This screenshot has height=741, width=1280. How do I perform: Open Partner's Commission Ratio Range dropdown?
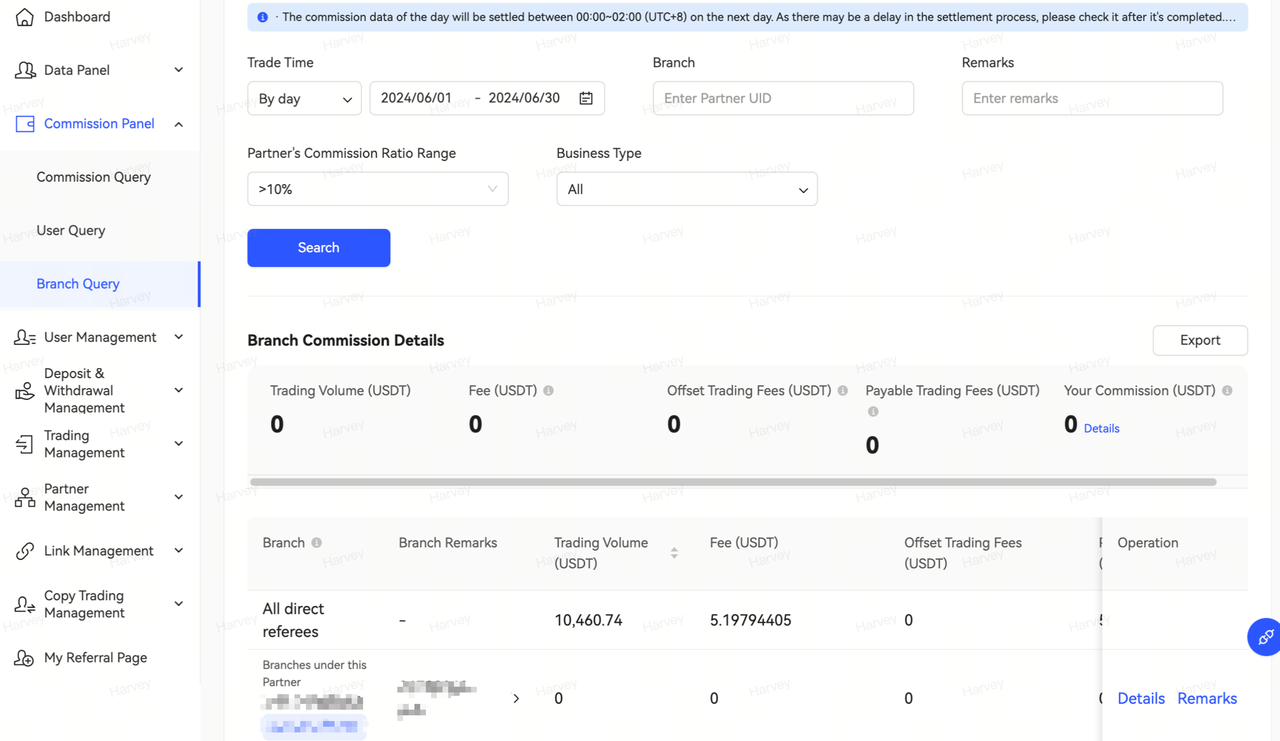click(377, 189)
